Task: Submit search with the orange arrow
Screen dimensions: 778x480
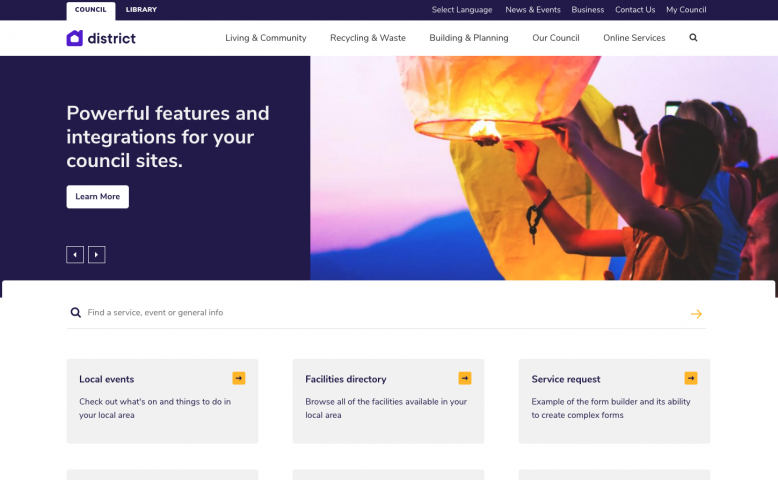Action: pos(696,314)
